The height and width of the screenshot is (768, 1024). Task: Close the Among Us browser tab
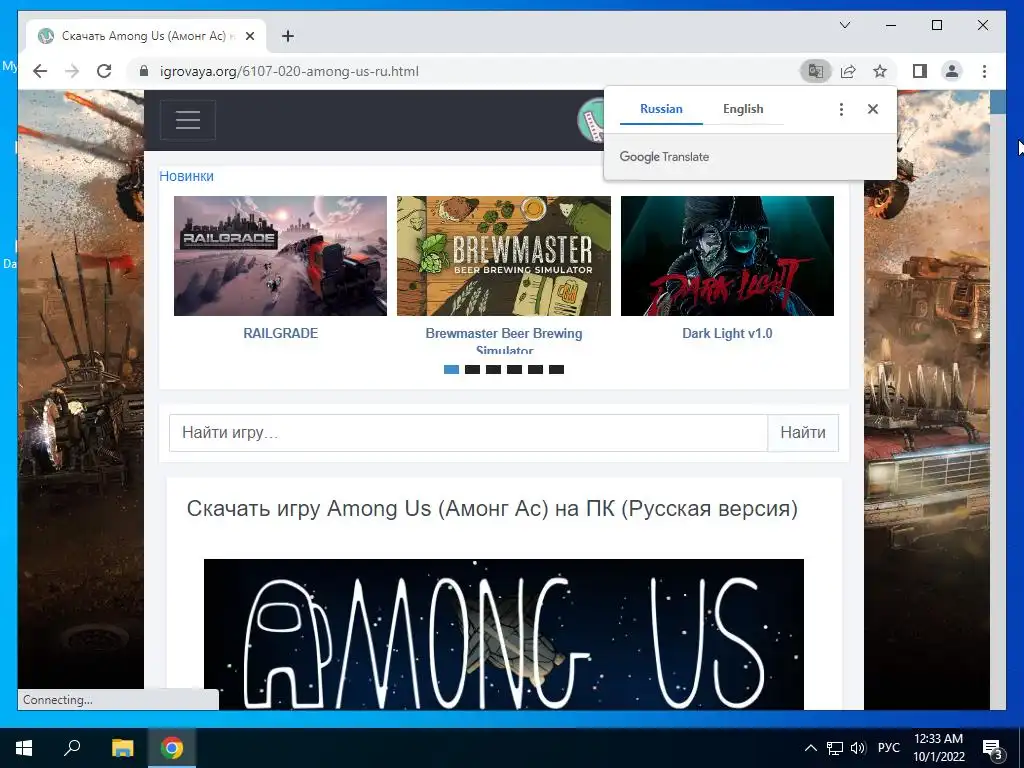click(249, 36)
